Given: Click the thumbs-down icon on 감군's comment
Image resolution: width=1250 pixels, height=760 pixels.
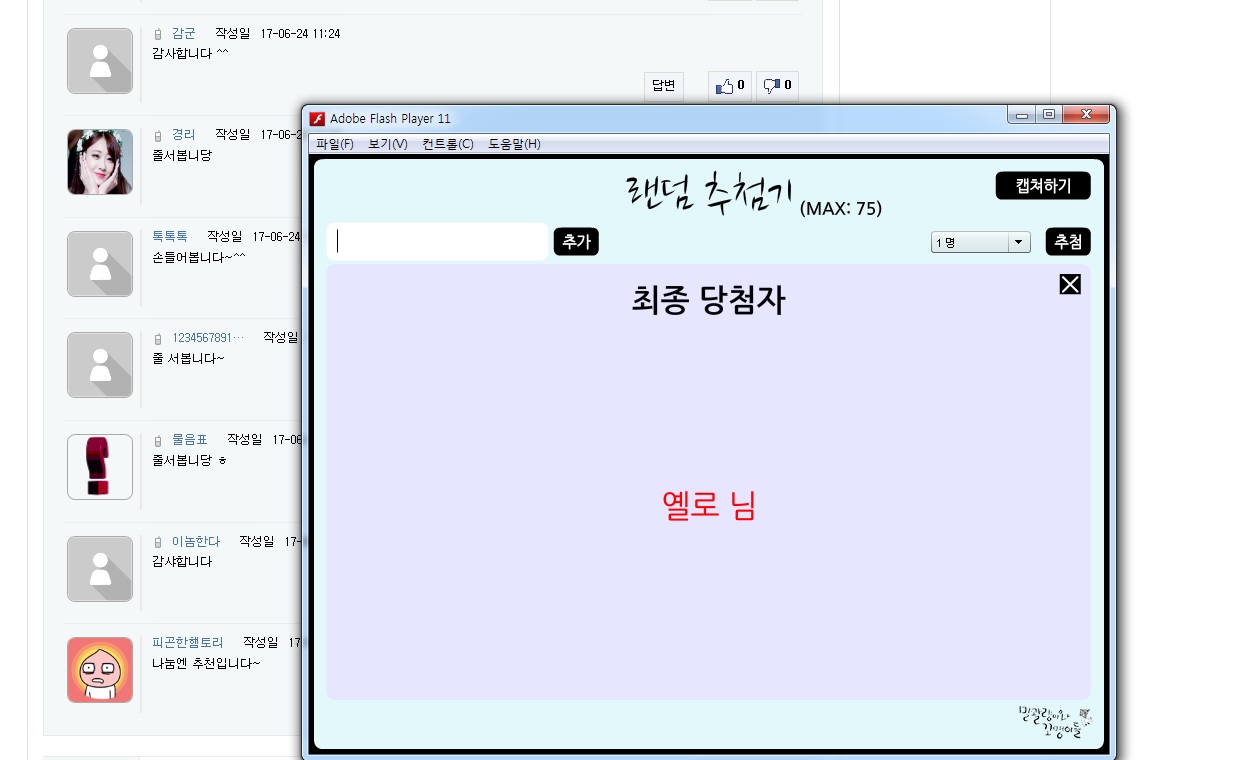Looking at the screenshot, I should [x=772, y=87].
